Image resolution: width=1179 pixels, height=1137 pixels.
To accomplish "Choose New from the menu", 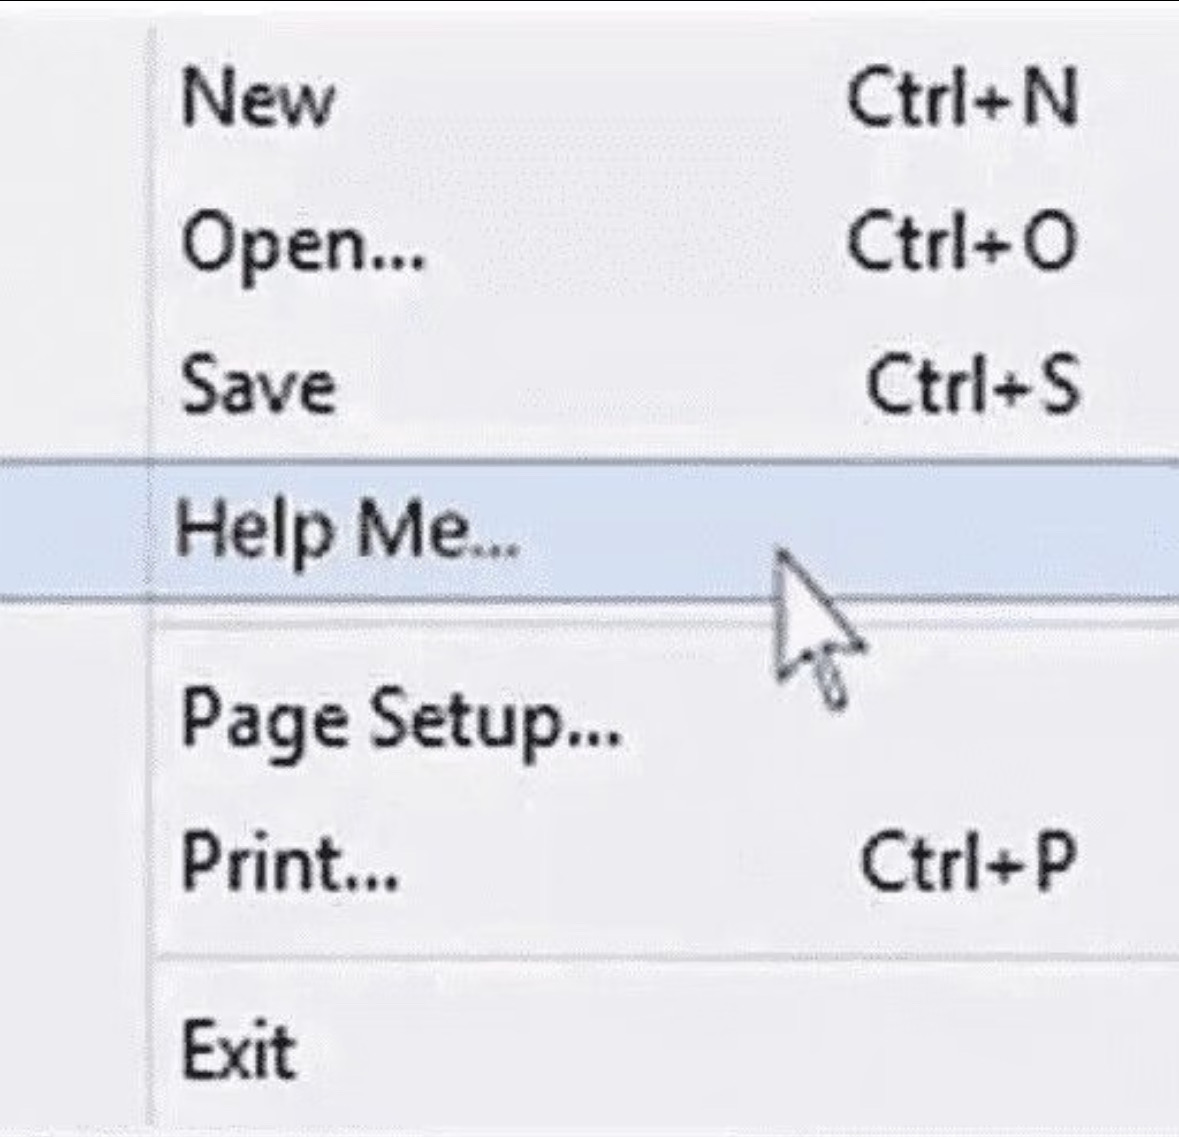I will (x=257, y=100).
